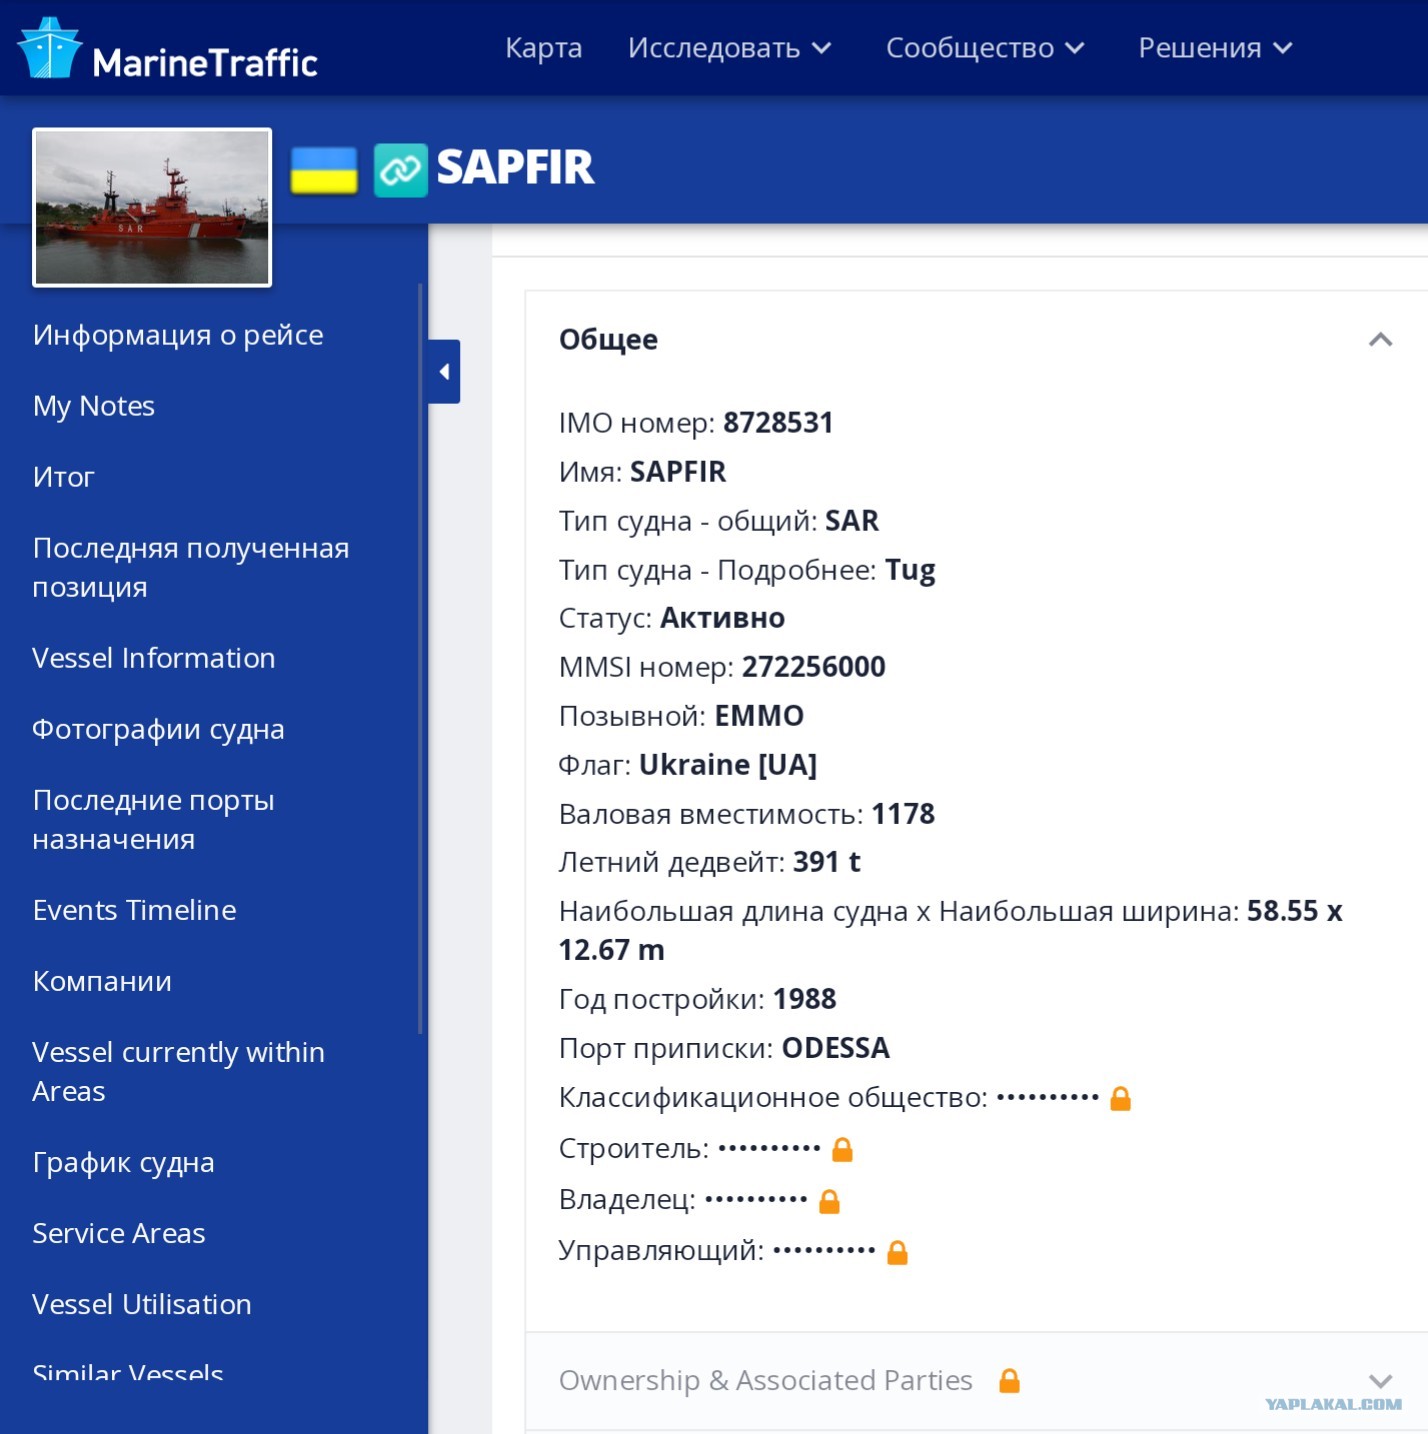Click the IMO number 8728531
Screen dimensions: 1428x1434
(x=778, y=423)
